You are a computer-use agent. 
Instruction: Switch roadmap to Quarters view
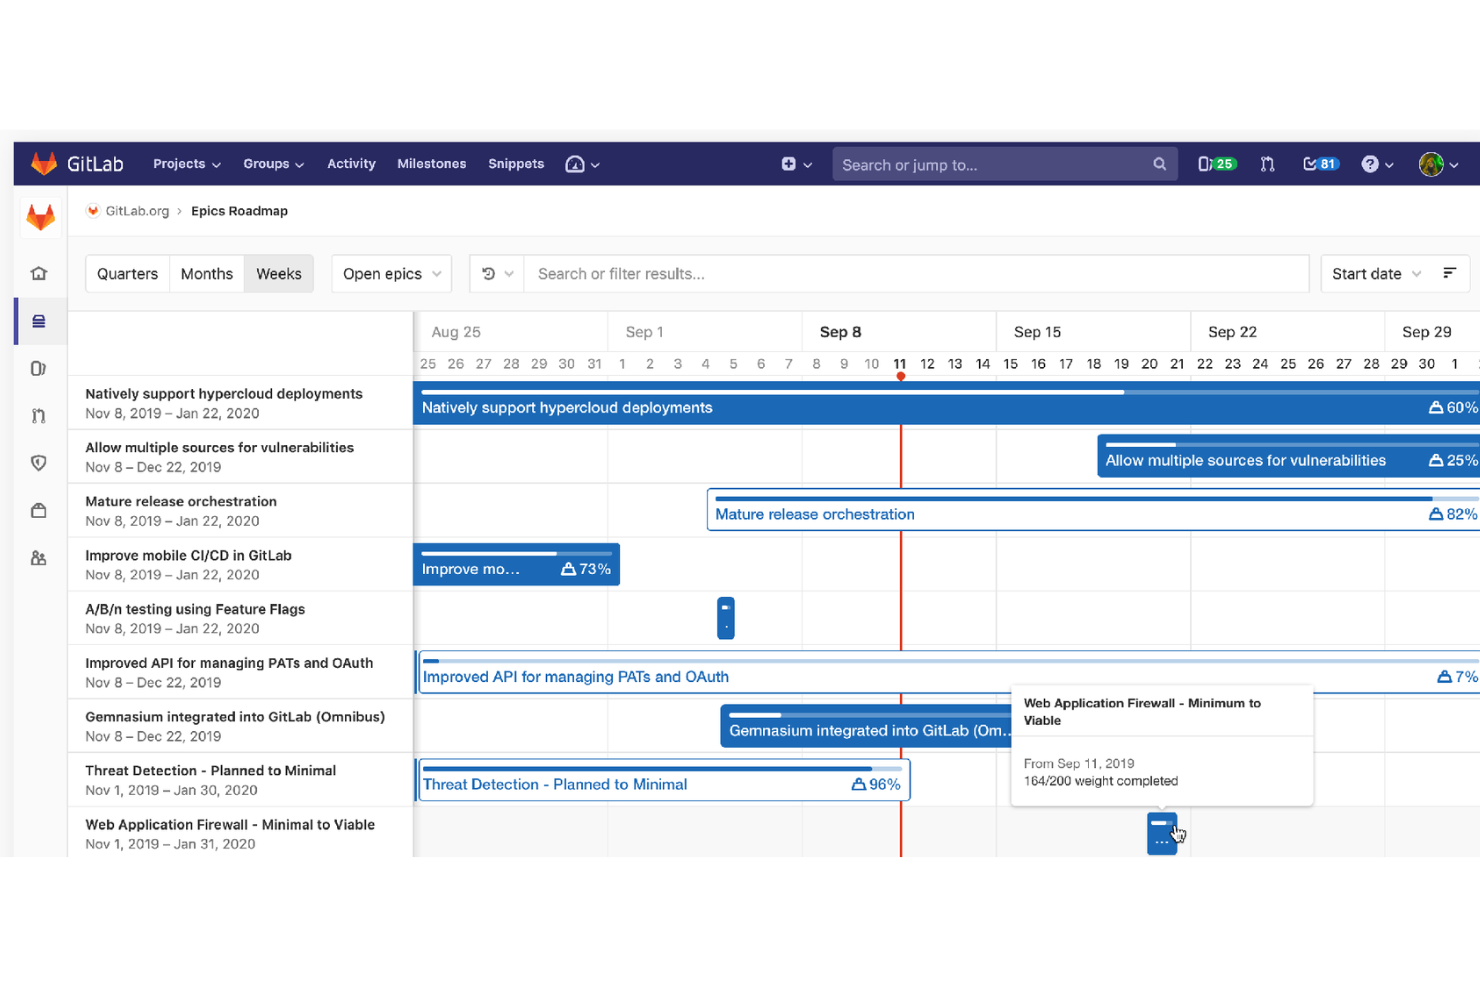tap(127, 274)
